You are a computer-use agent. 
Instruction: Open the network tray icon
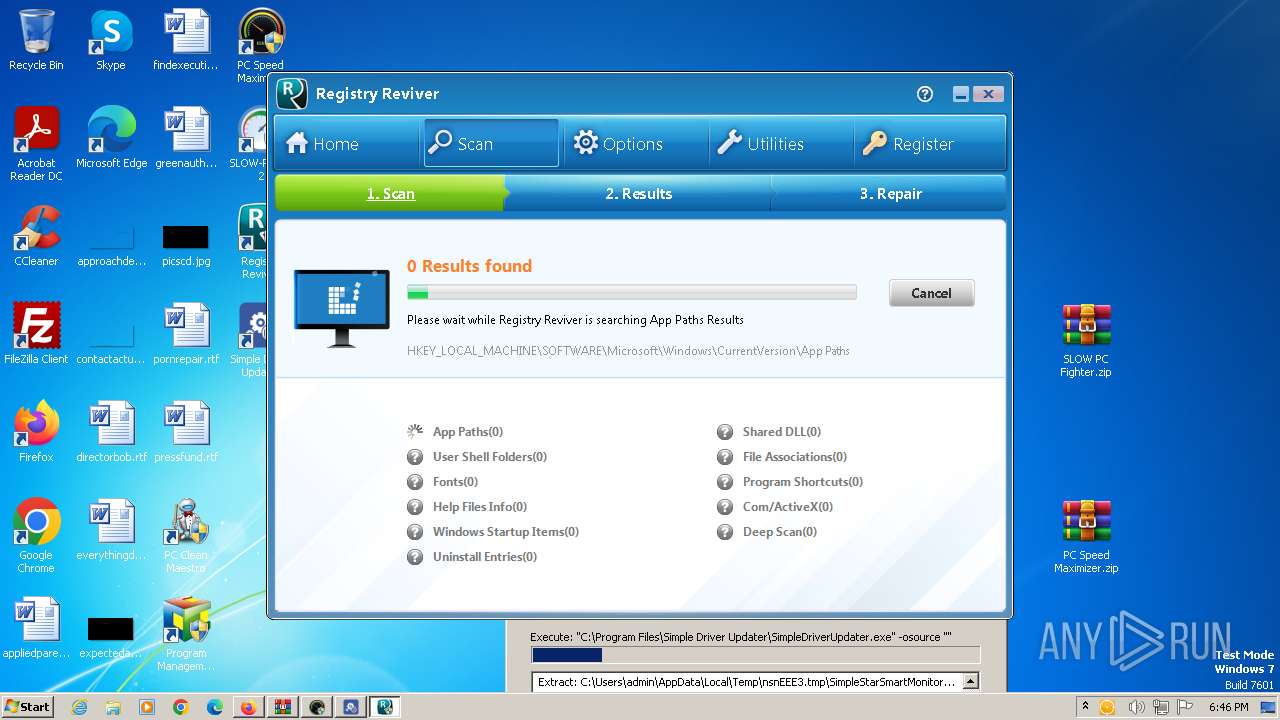[1161, 707]
